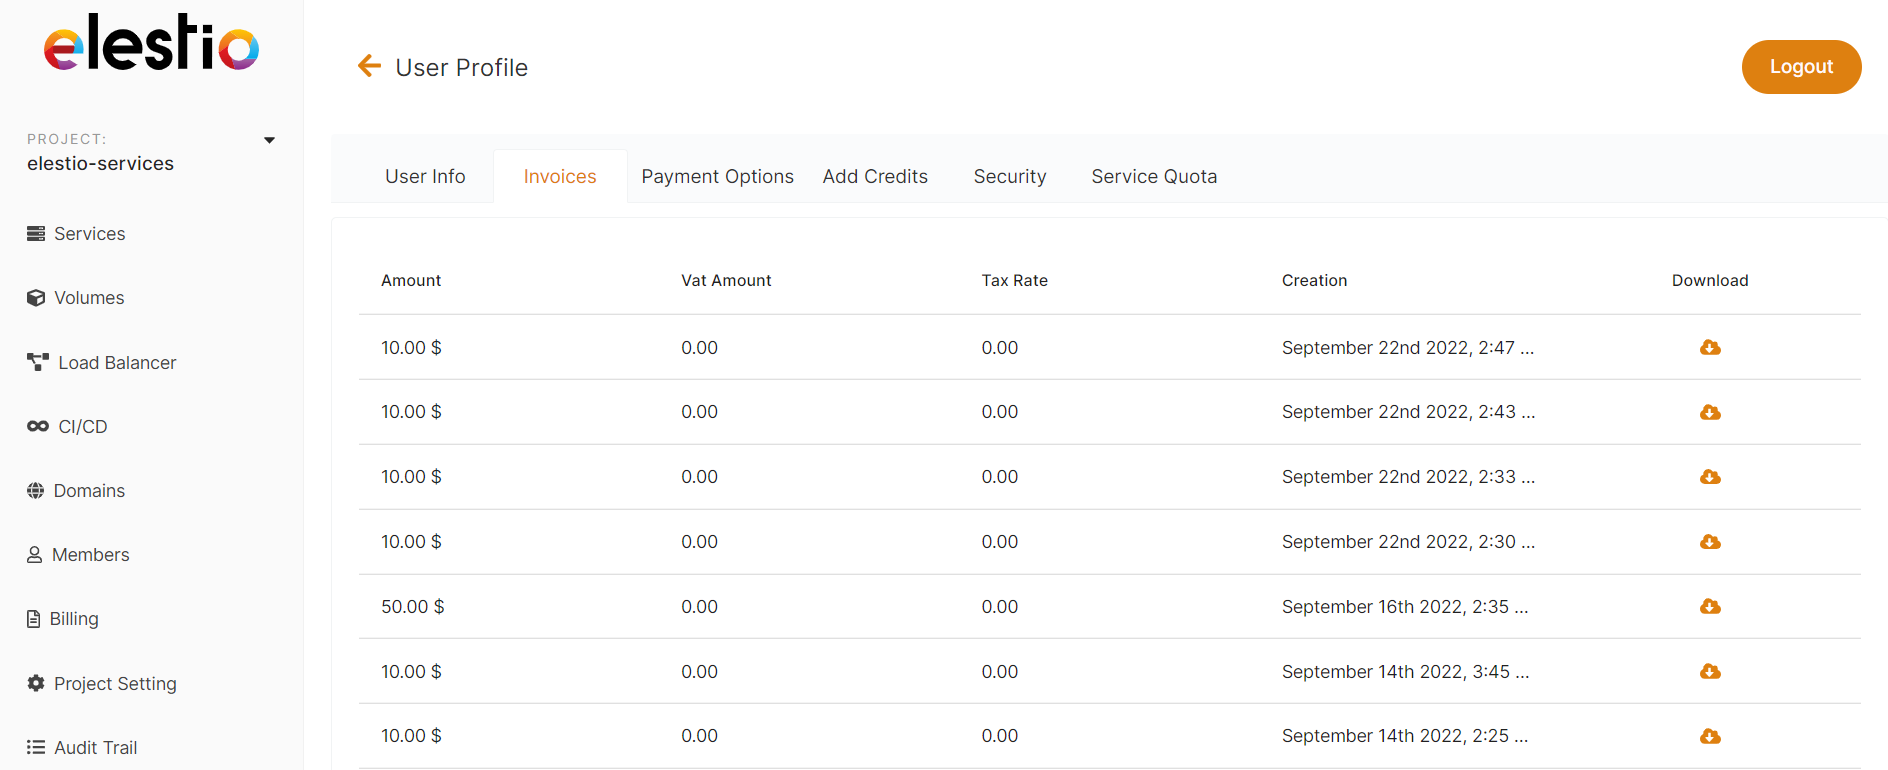
Task: Click the back arrow beside User Profile
Action: [x=369, y=66]
